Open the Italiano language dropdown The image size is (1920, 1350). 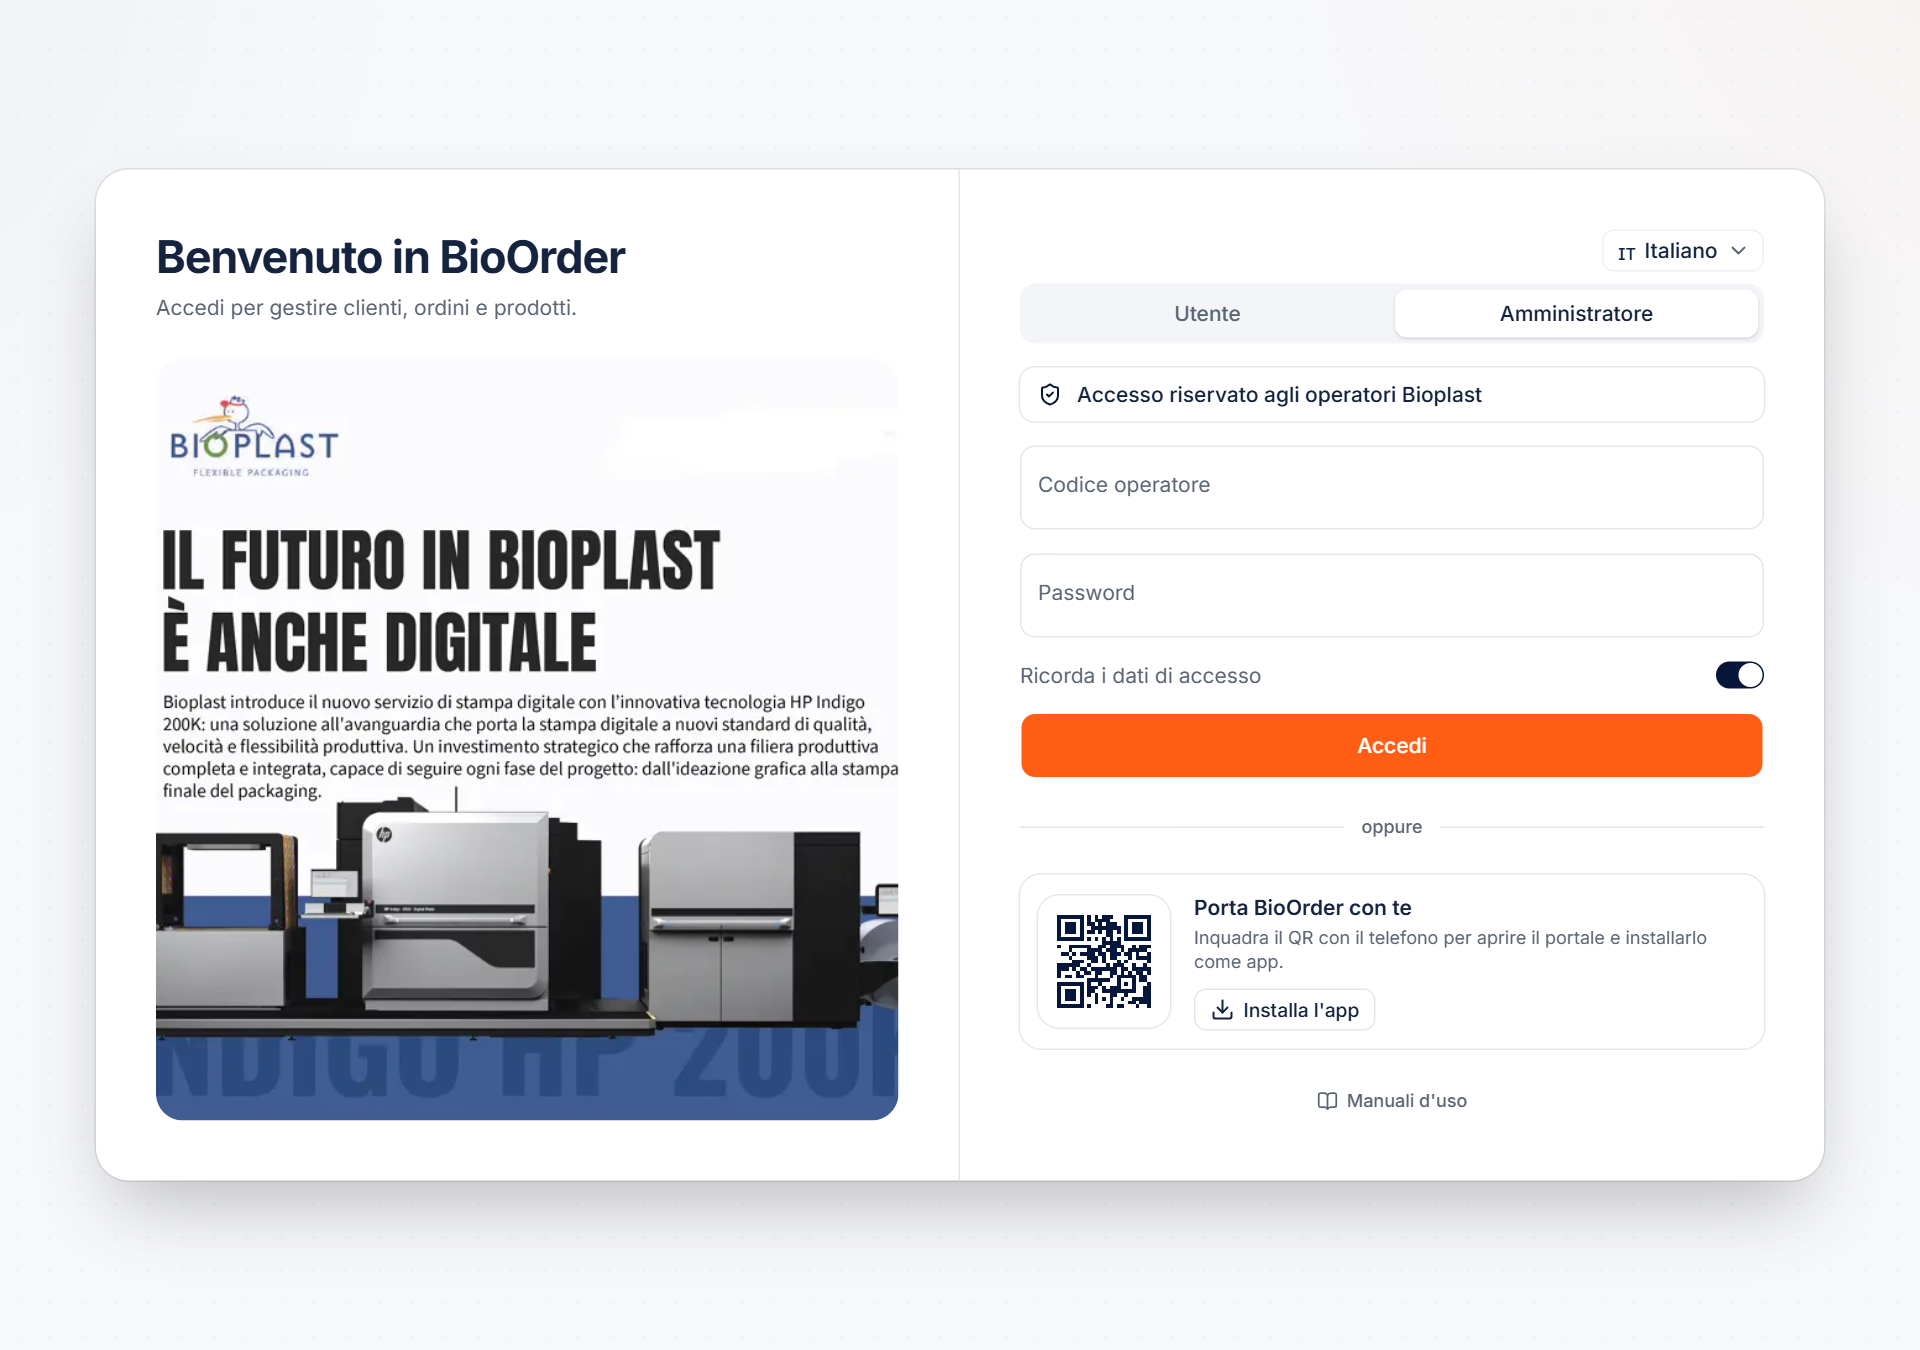click(x=1682, y=251)
